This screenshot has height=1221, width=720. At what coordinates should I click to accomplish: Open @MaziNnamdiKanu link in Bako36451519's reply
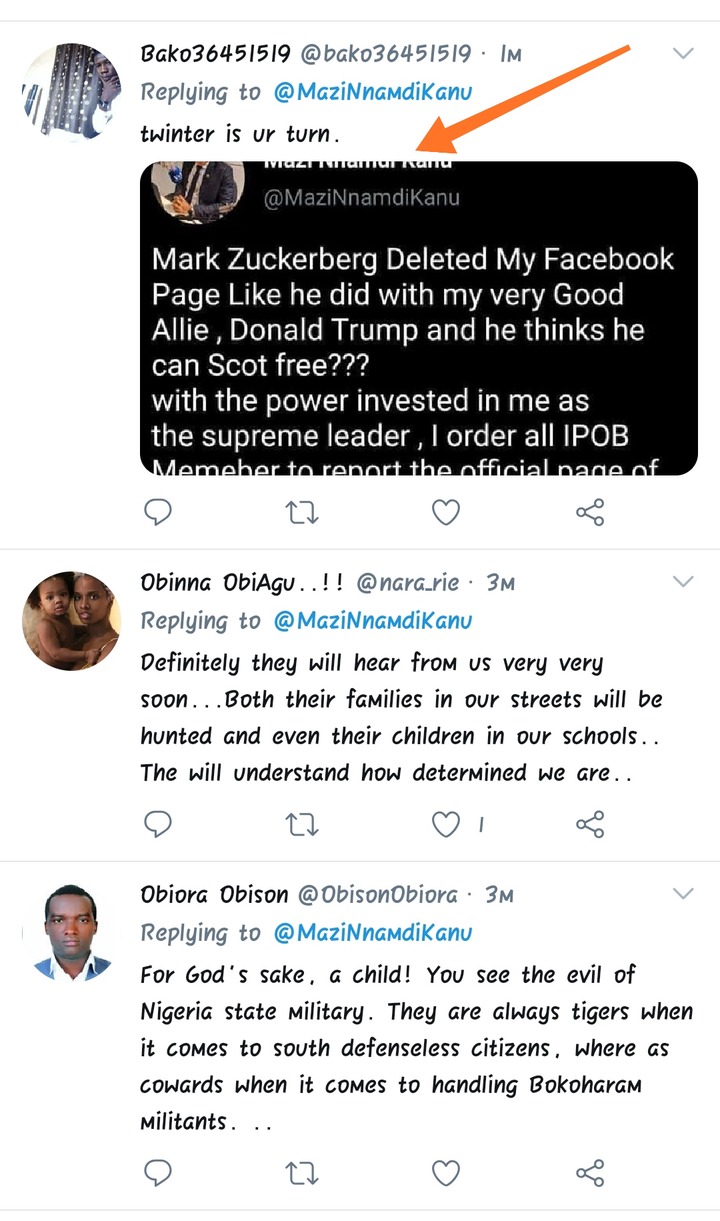pyautogui.click(x=372, y=92)
